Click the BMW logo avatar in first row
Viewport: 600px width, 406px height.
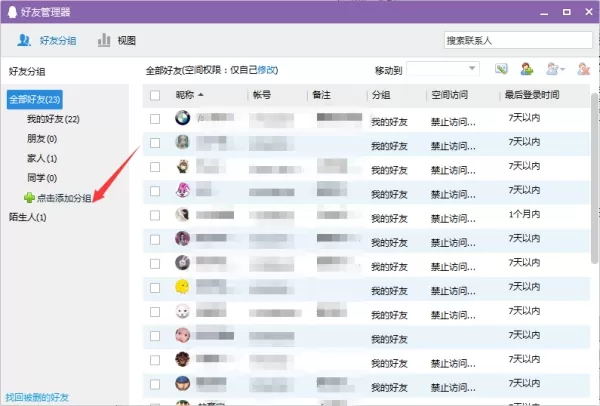click(183, 118)
